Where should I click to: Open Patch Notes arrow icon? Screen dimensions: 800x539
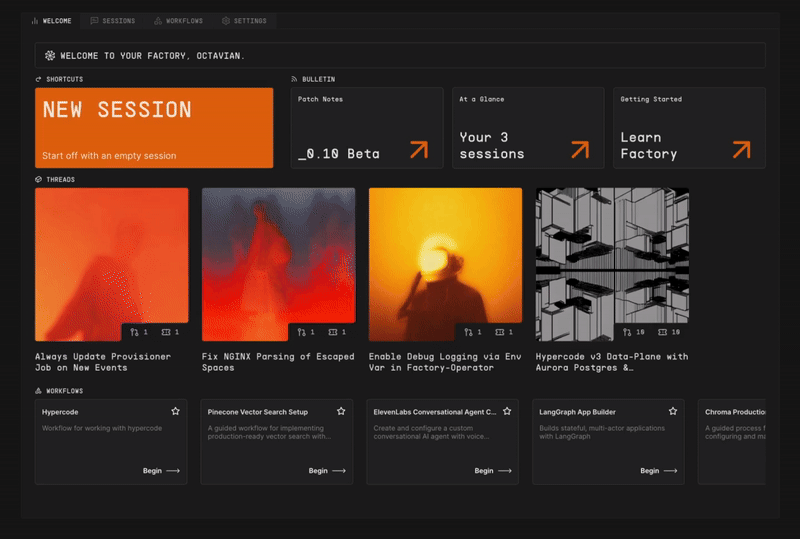(x=418, y=150)
